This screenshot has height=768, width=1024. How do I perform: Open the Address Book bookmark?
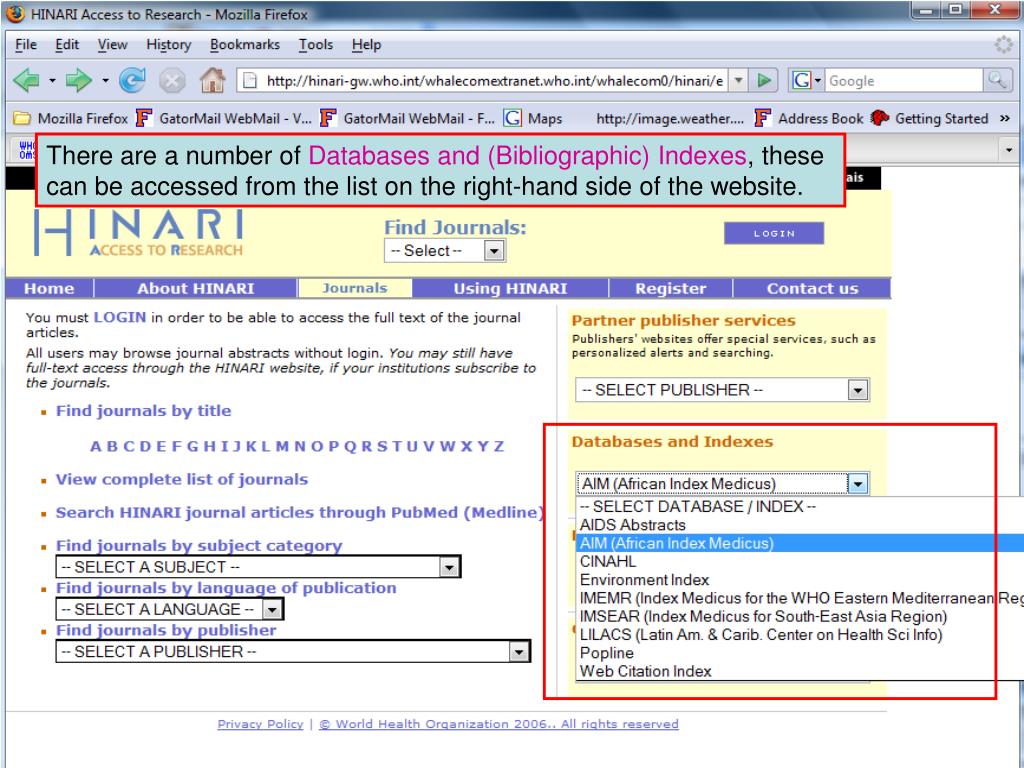coord(809,118)
